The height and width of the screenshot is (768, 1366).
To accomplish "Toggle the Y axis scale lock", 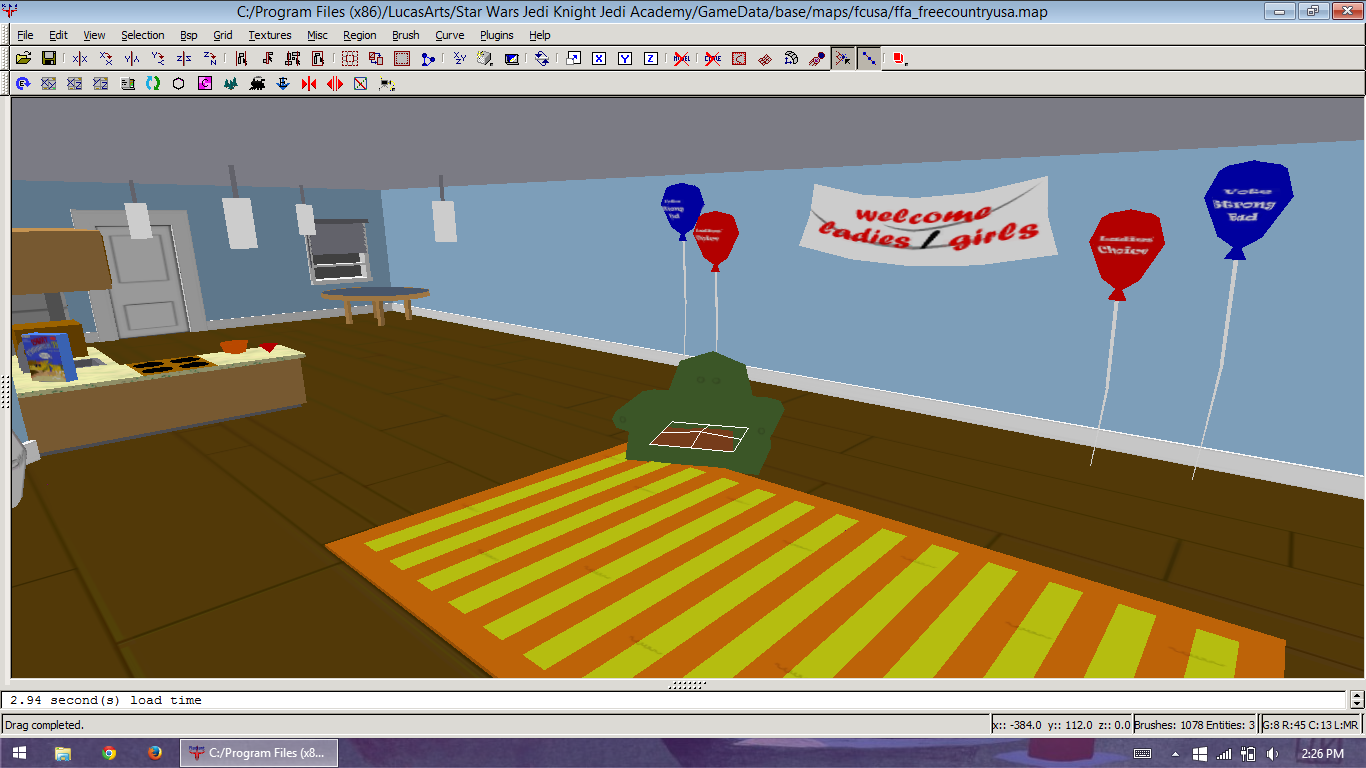I will tap(625, 59).
